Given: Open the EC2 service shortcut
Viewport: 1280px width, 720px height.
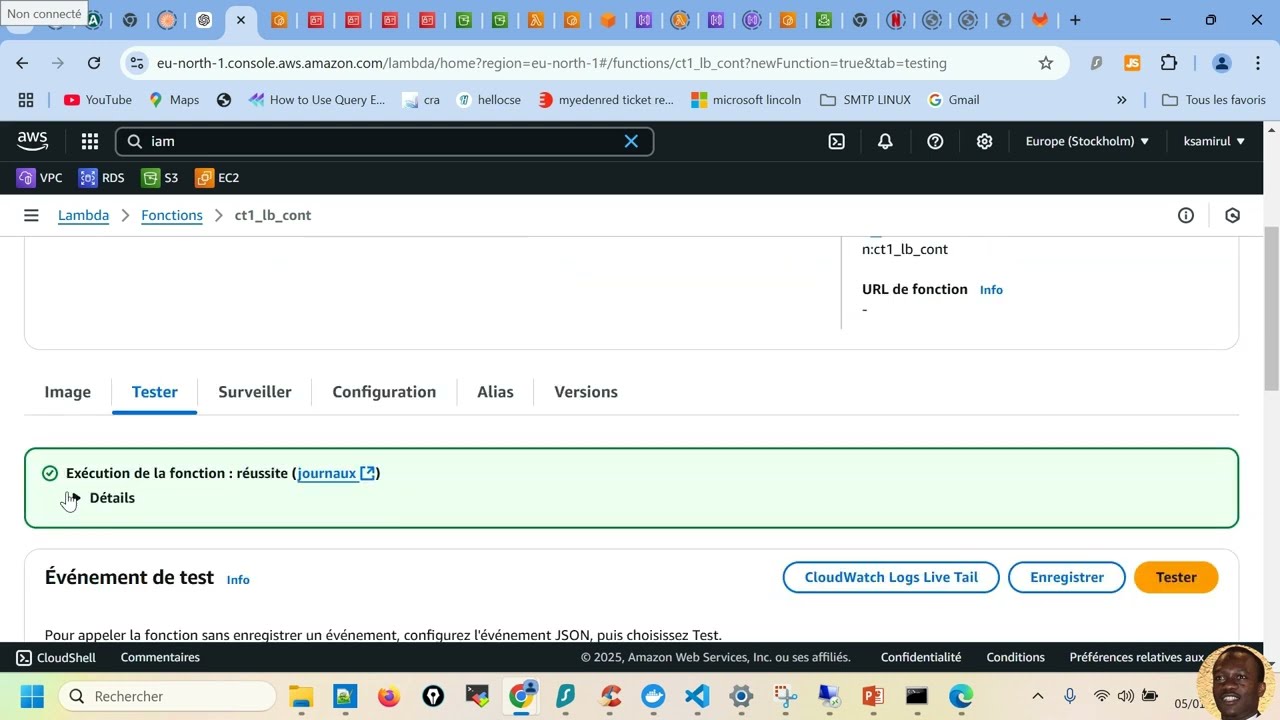Looking at the screenshot, I should [217, 178].
